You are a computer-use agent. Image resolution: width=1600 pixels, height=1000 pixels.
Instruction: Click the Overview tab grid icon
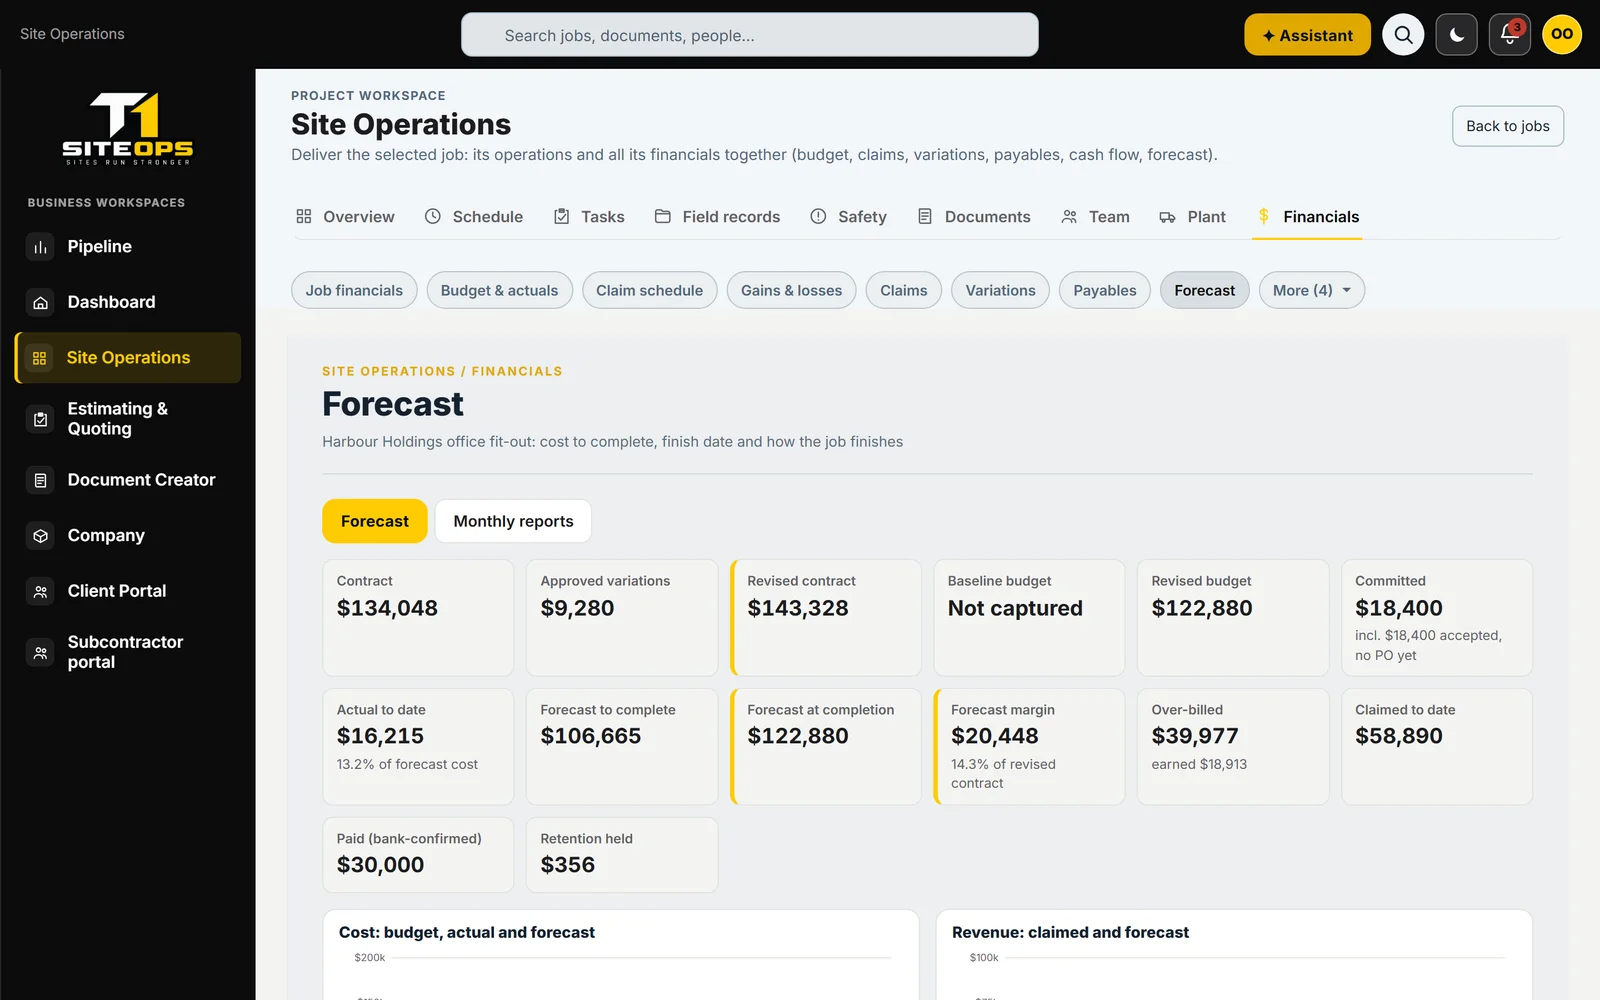(304, 216)
